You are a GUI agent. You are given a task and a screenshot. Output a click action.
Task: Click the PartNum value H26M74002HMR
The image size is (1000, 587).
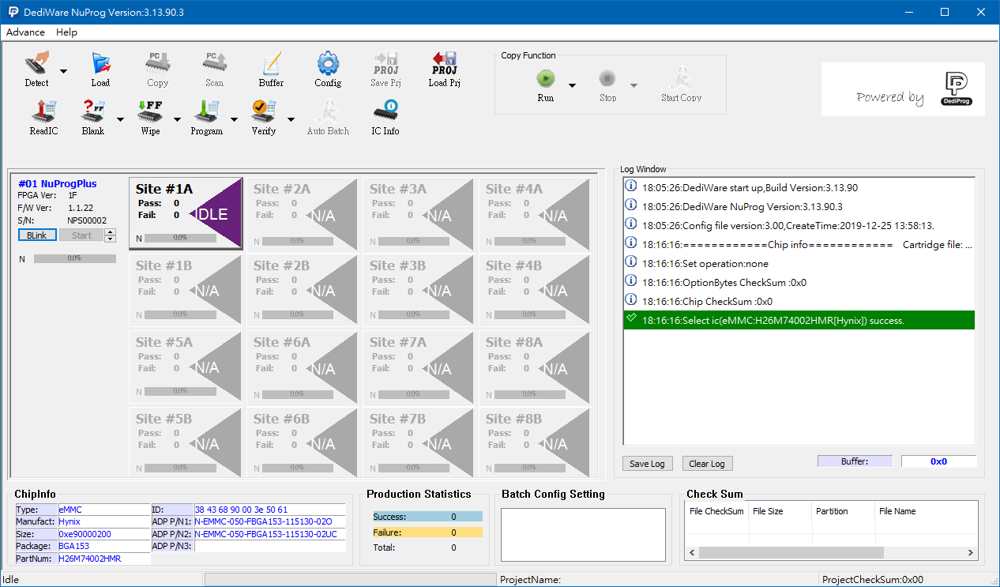point(103,558)
